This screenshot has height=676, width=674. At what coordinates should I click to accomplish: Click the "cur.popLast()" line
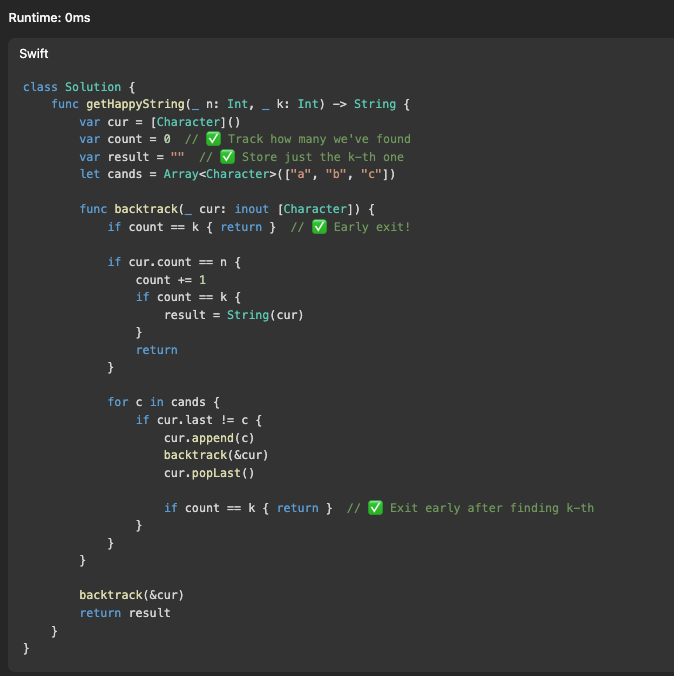click(209, 473)
